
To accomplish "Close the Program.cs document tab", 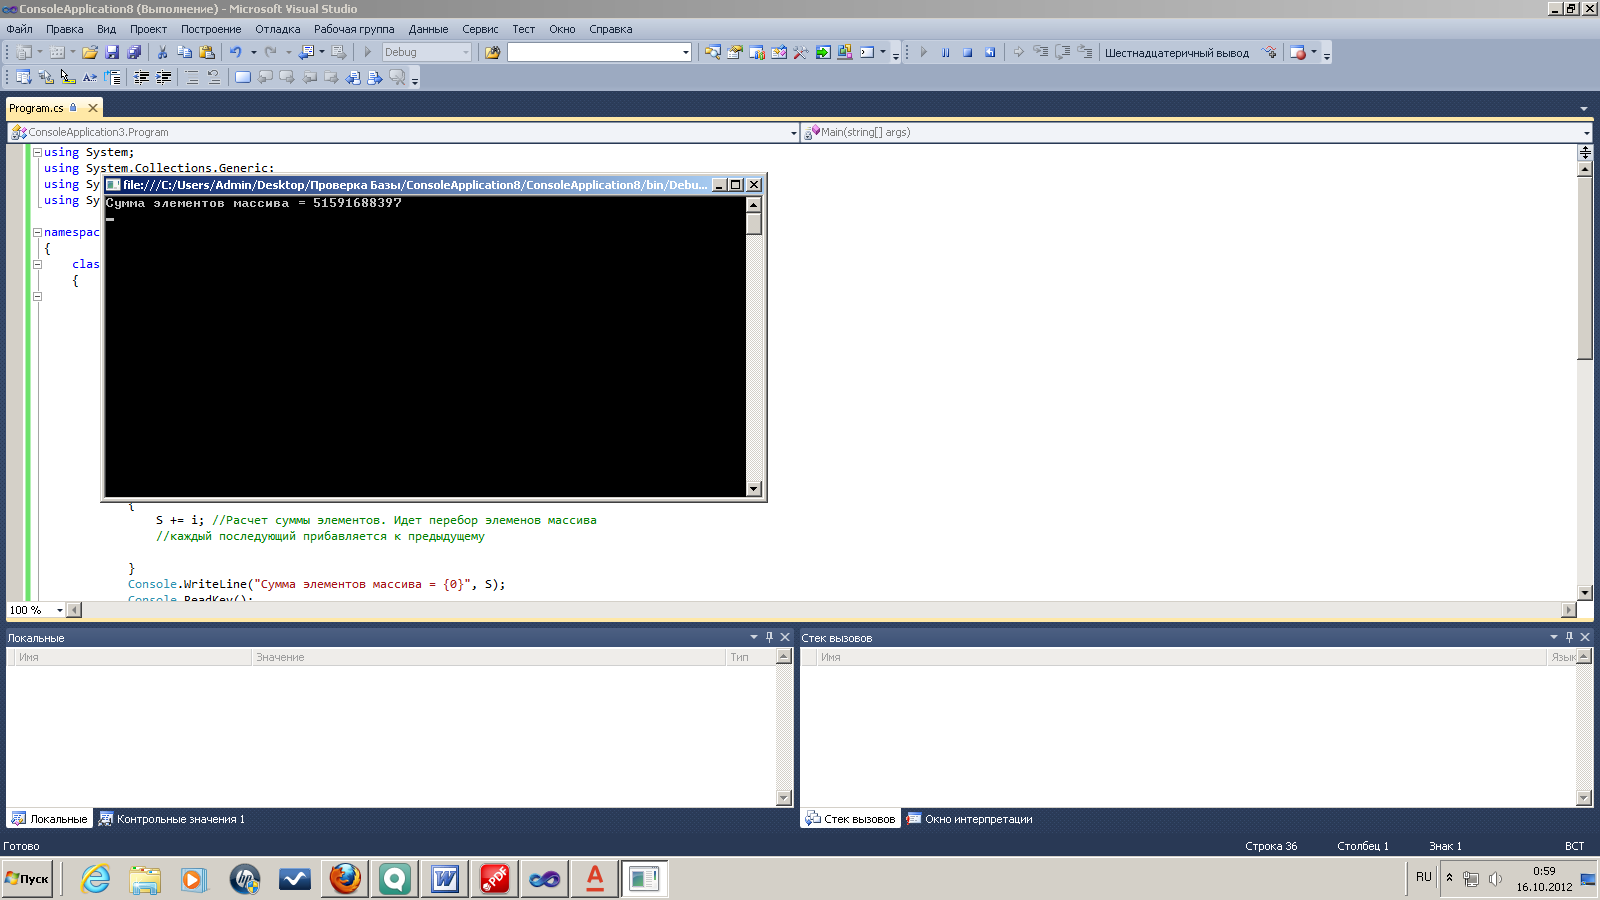I will tap(93, 108).
